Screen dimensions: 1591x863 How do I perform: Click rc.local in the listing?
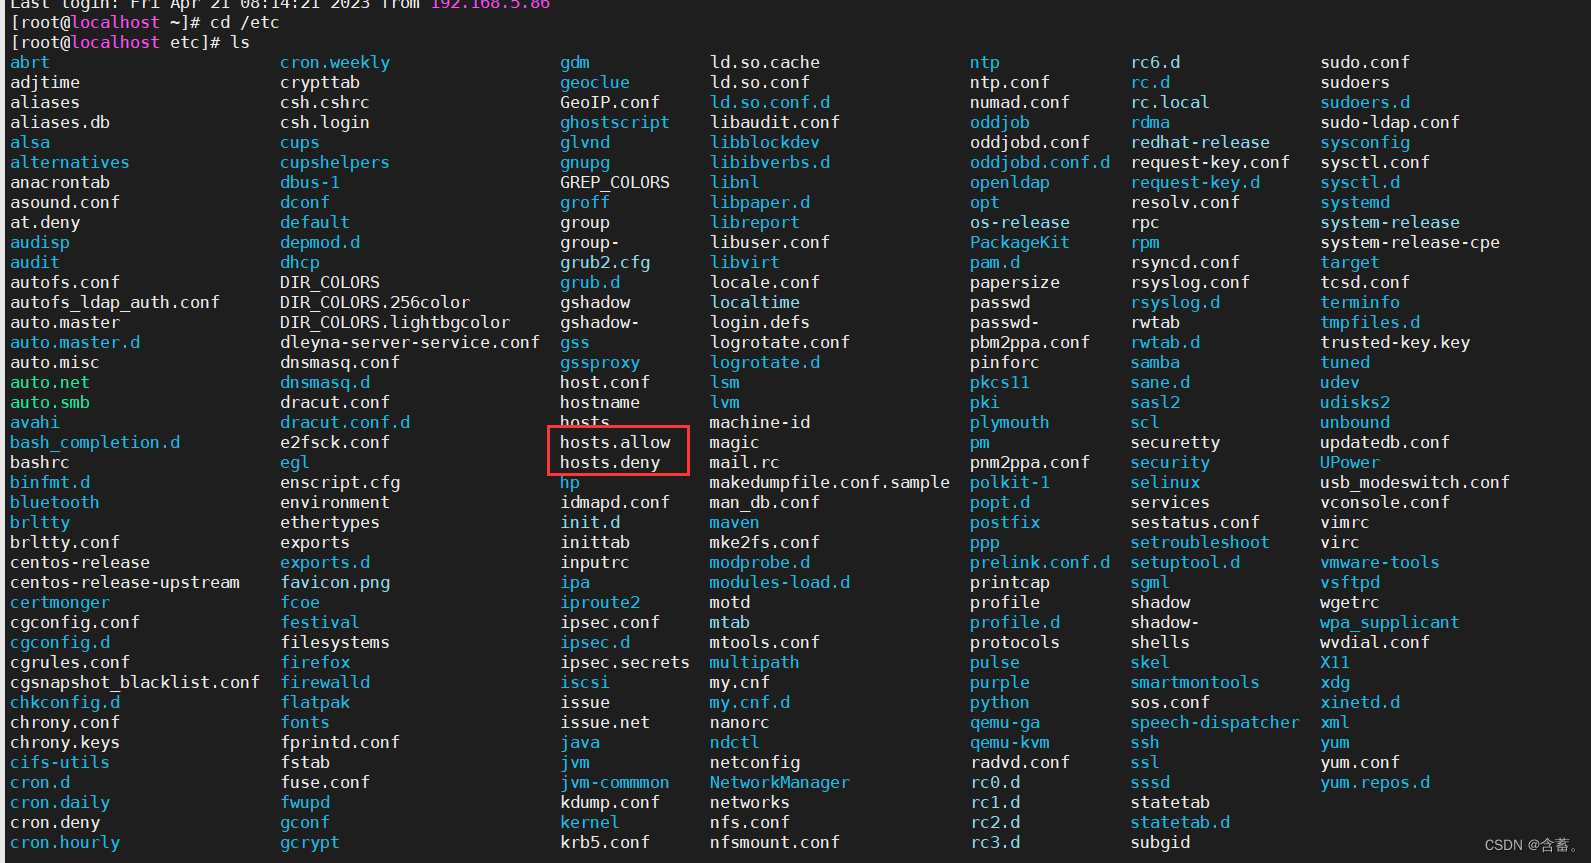(x=1170, y=102)
